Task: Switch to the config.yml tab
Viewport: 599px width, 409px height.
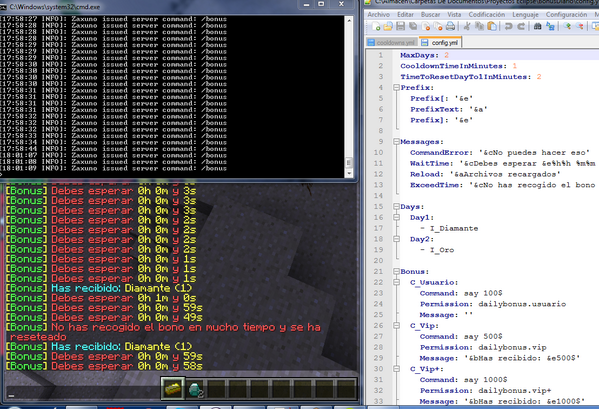Action: click(x=440, y=42)
